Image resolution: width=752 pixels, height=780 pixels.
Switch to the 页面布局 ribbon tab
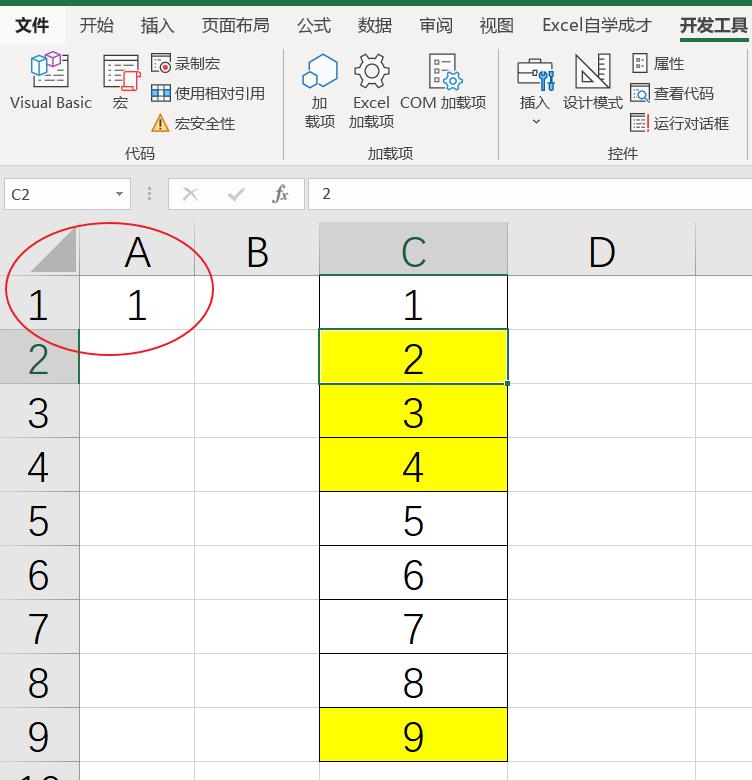236,25
